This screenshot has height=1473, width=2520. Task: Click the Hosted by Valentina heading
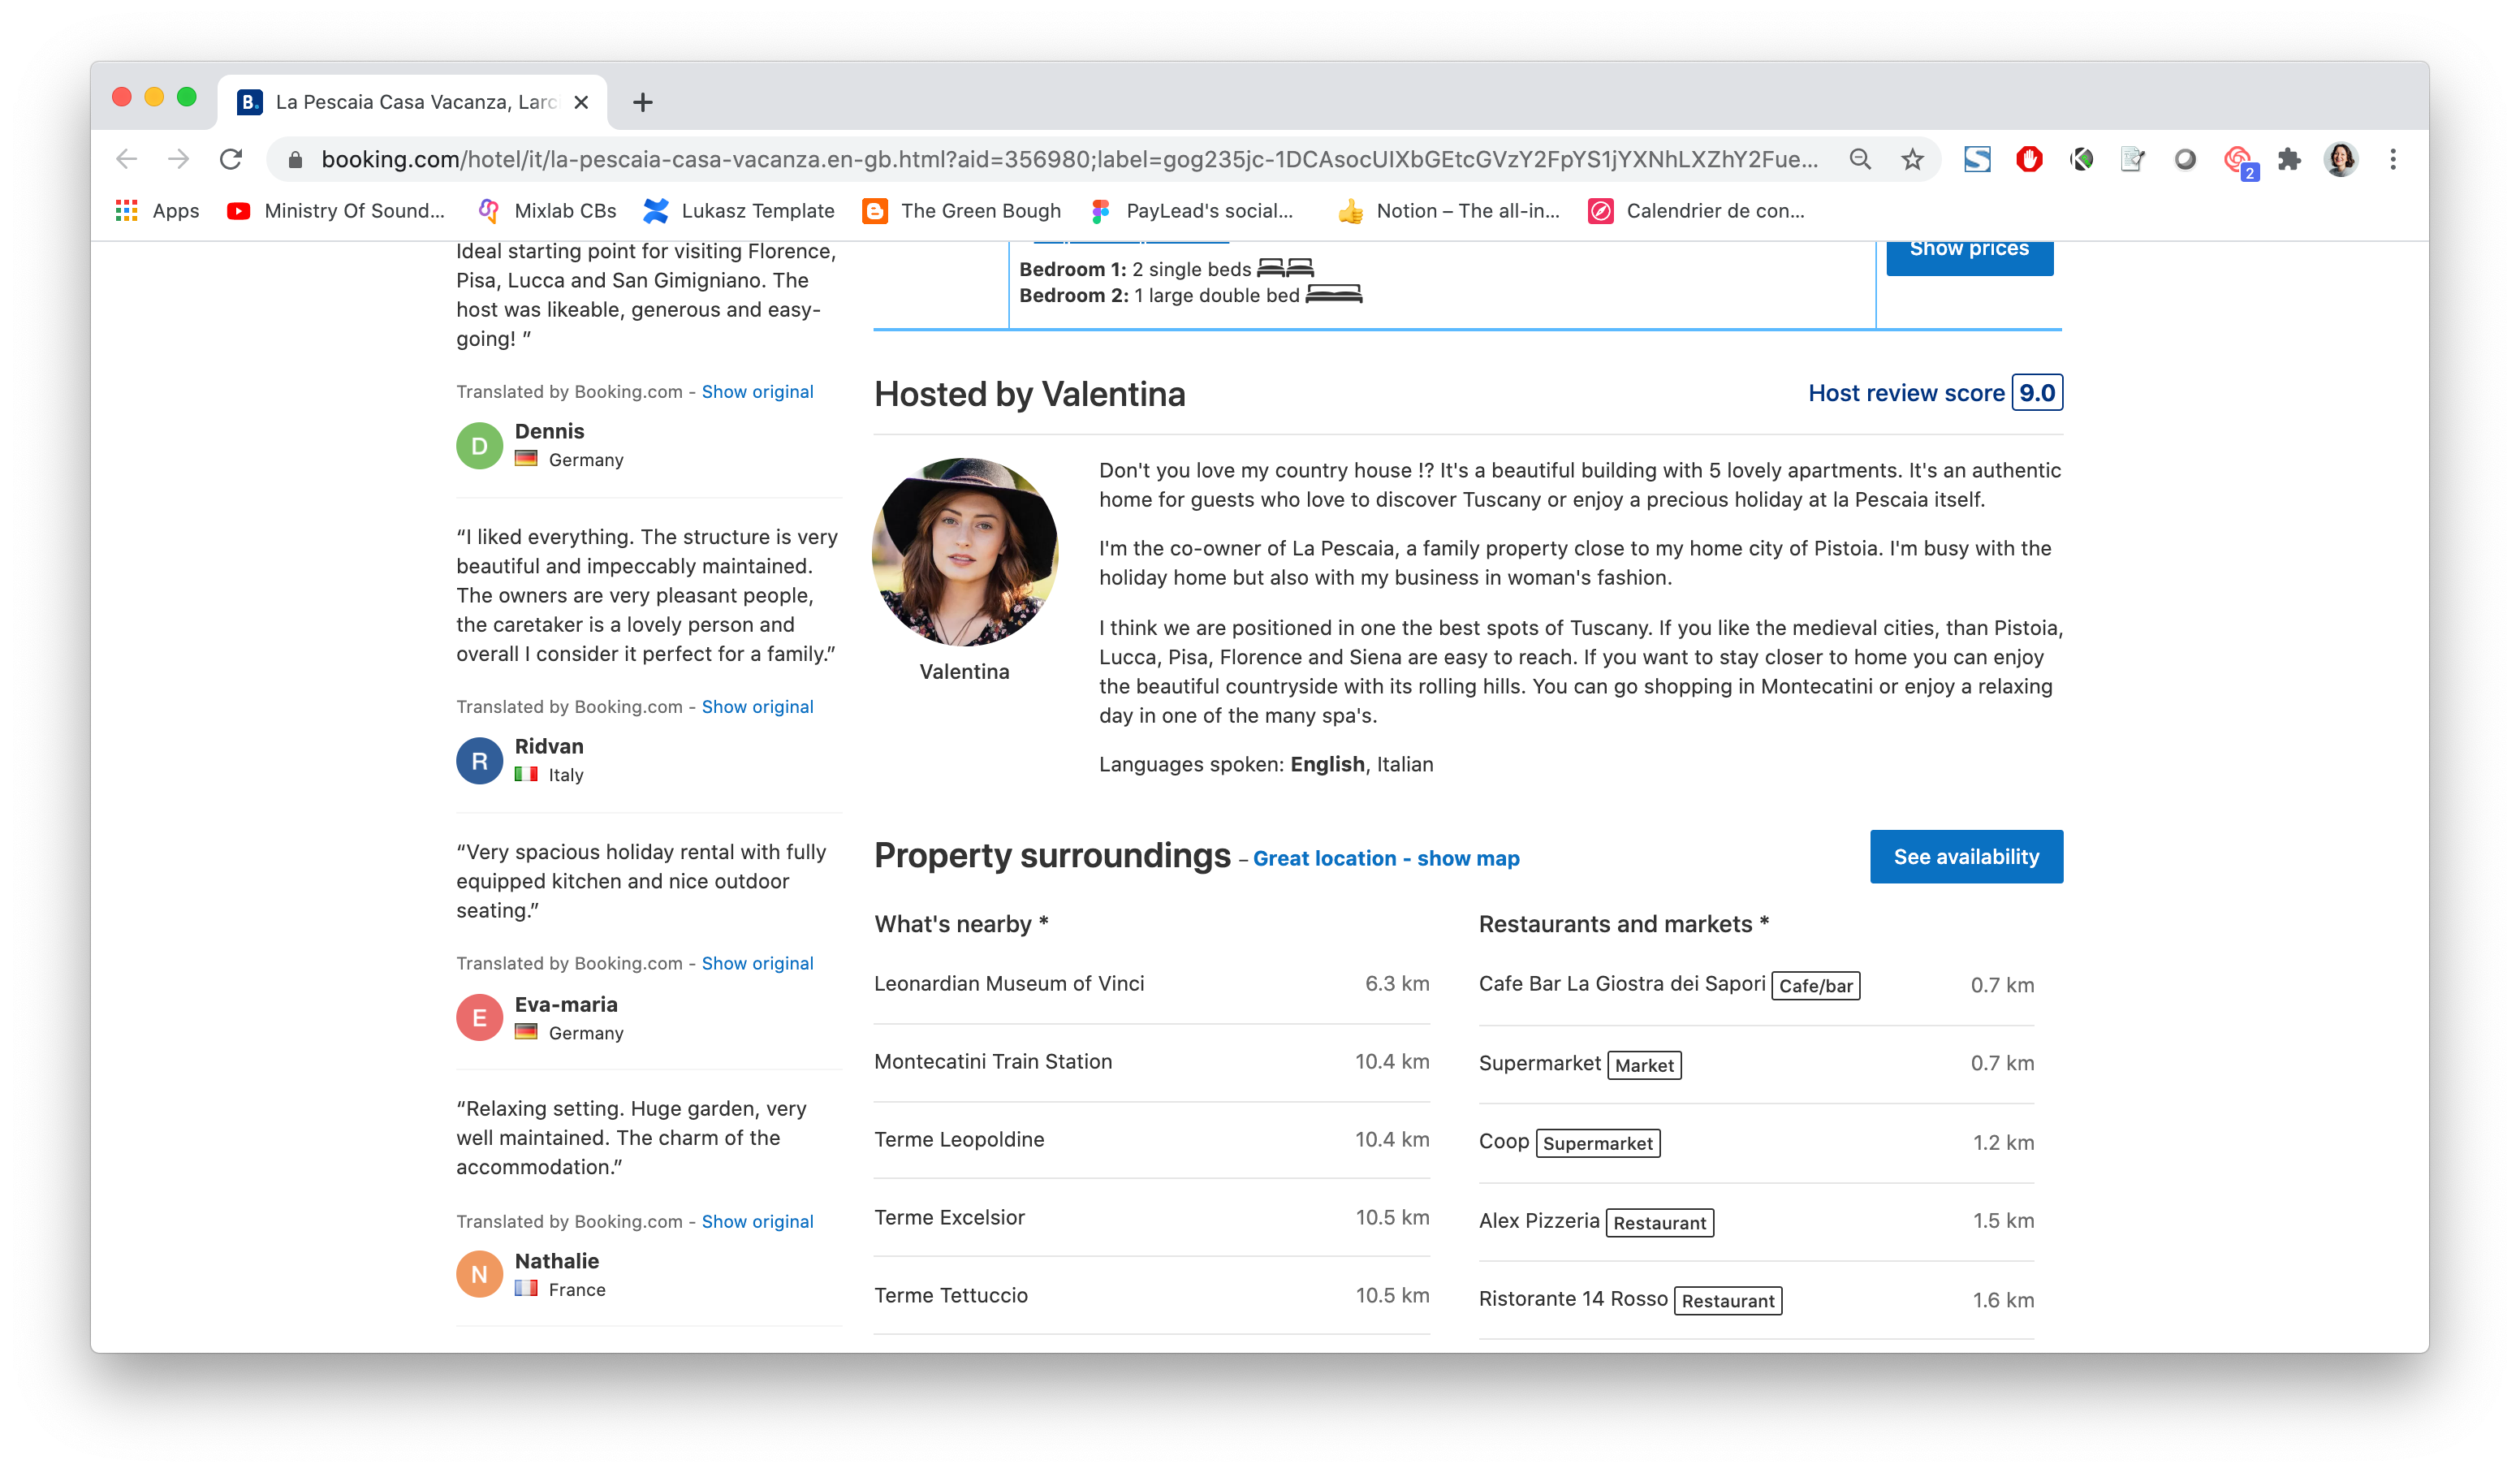pyautogui.click(x=1030, y=395)
